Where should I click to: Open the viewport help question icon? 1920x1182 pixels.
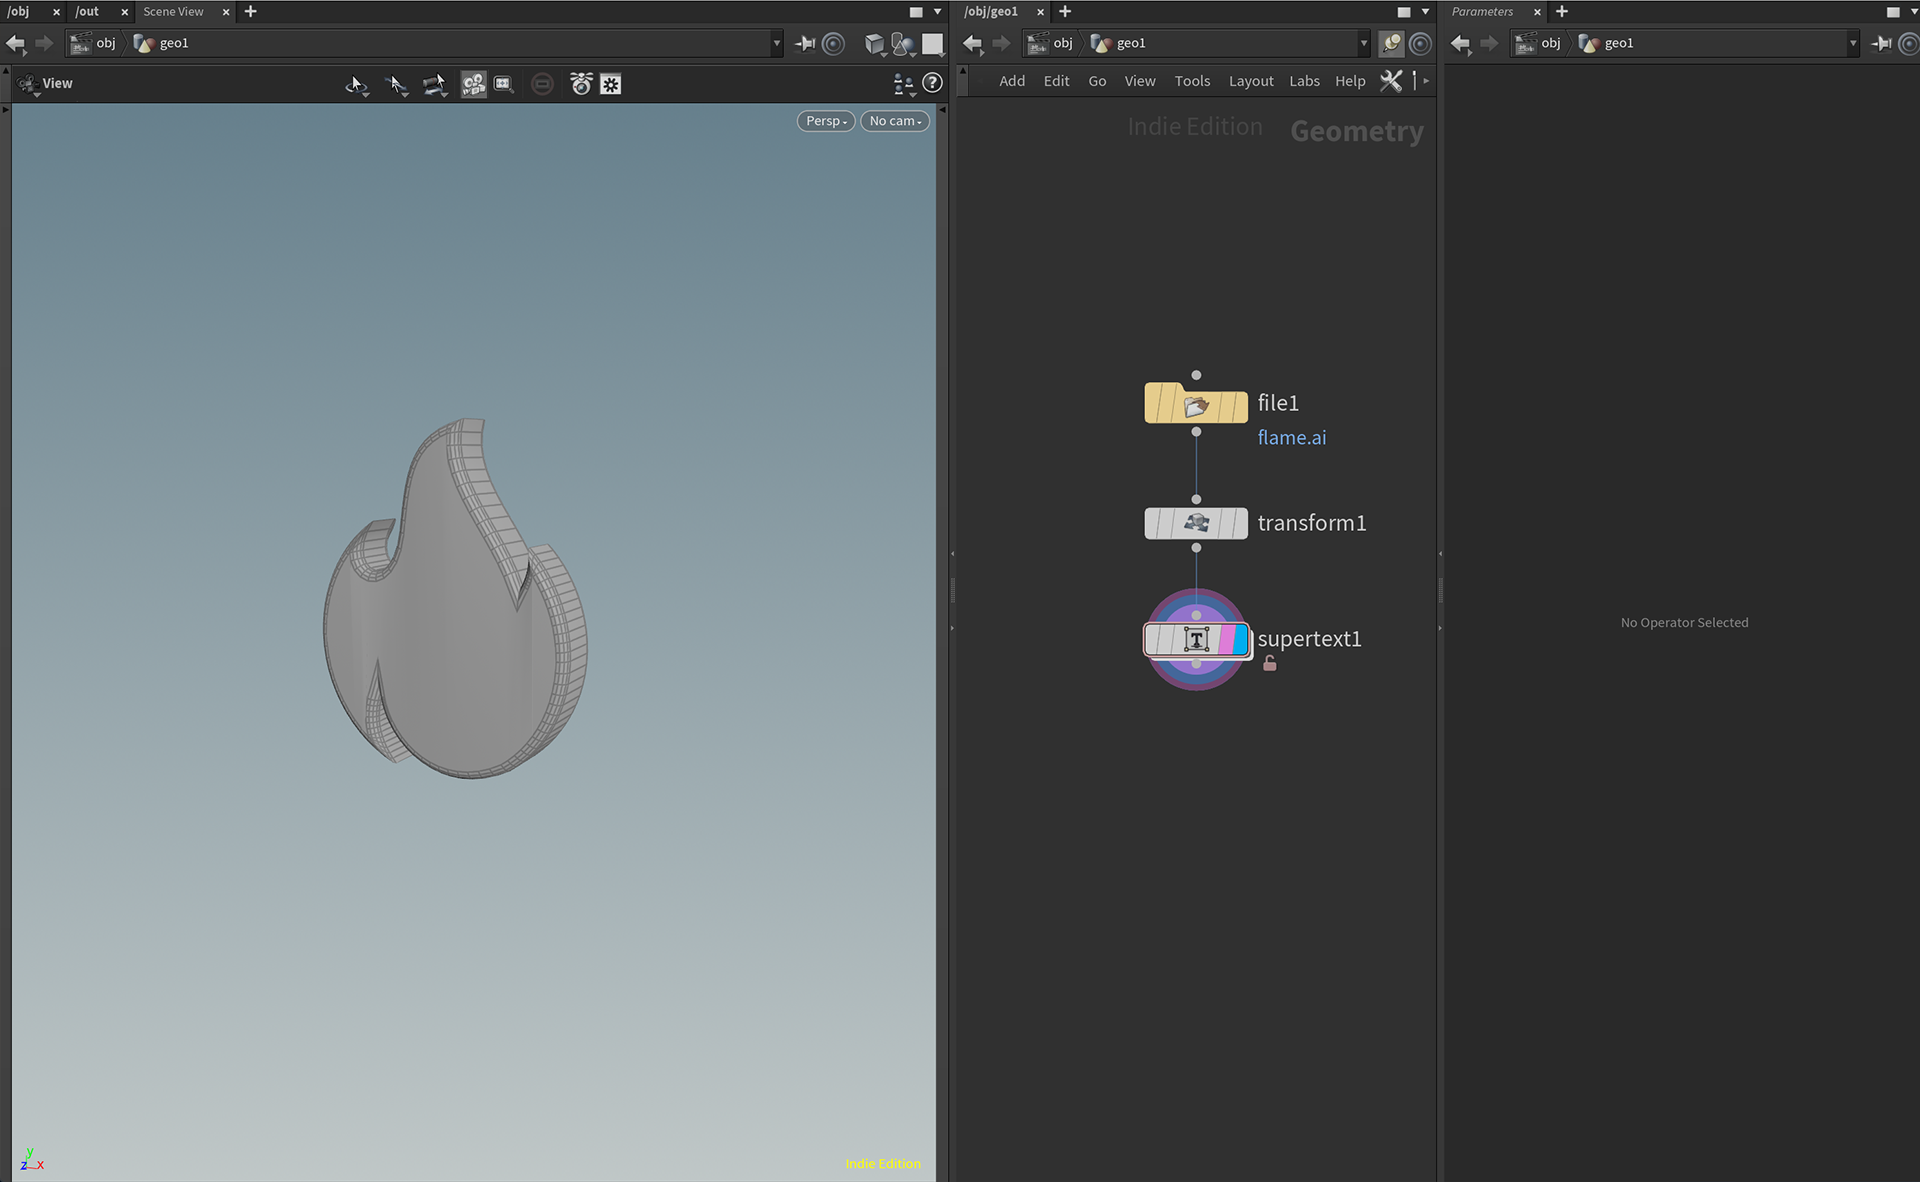[x=932, y=83]
